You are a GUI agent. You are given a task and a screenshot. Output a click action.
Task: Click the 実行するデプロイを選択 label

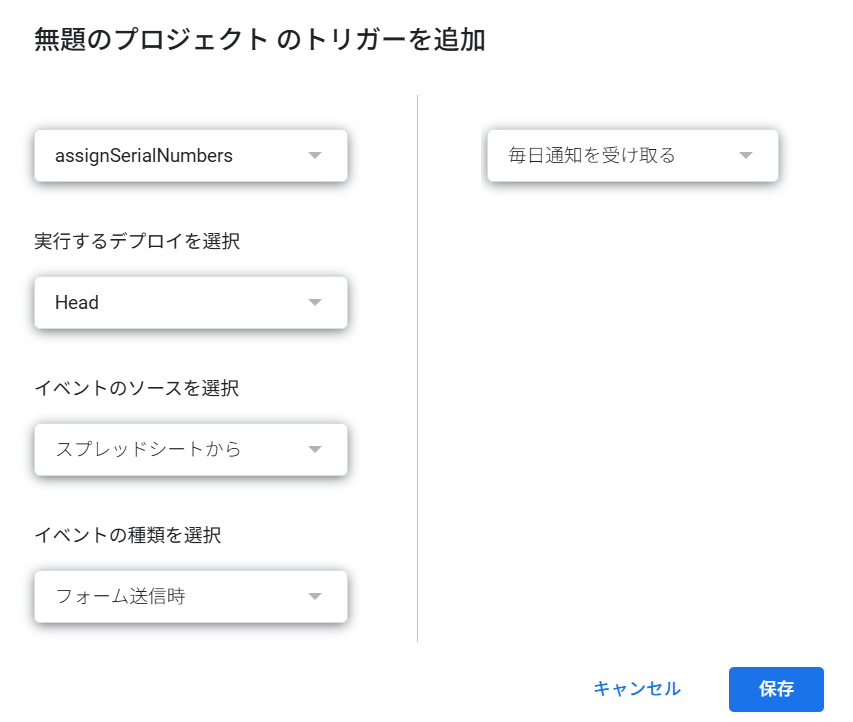tap(137, 241)
